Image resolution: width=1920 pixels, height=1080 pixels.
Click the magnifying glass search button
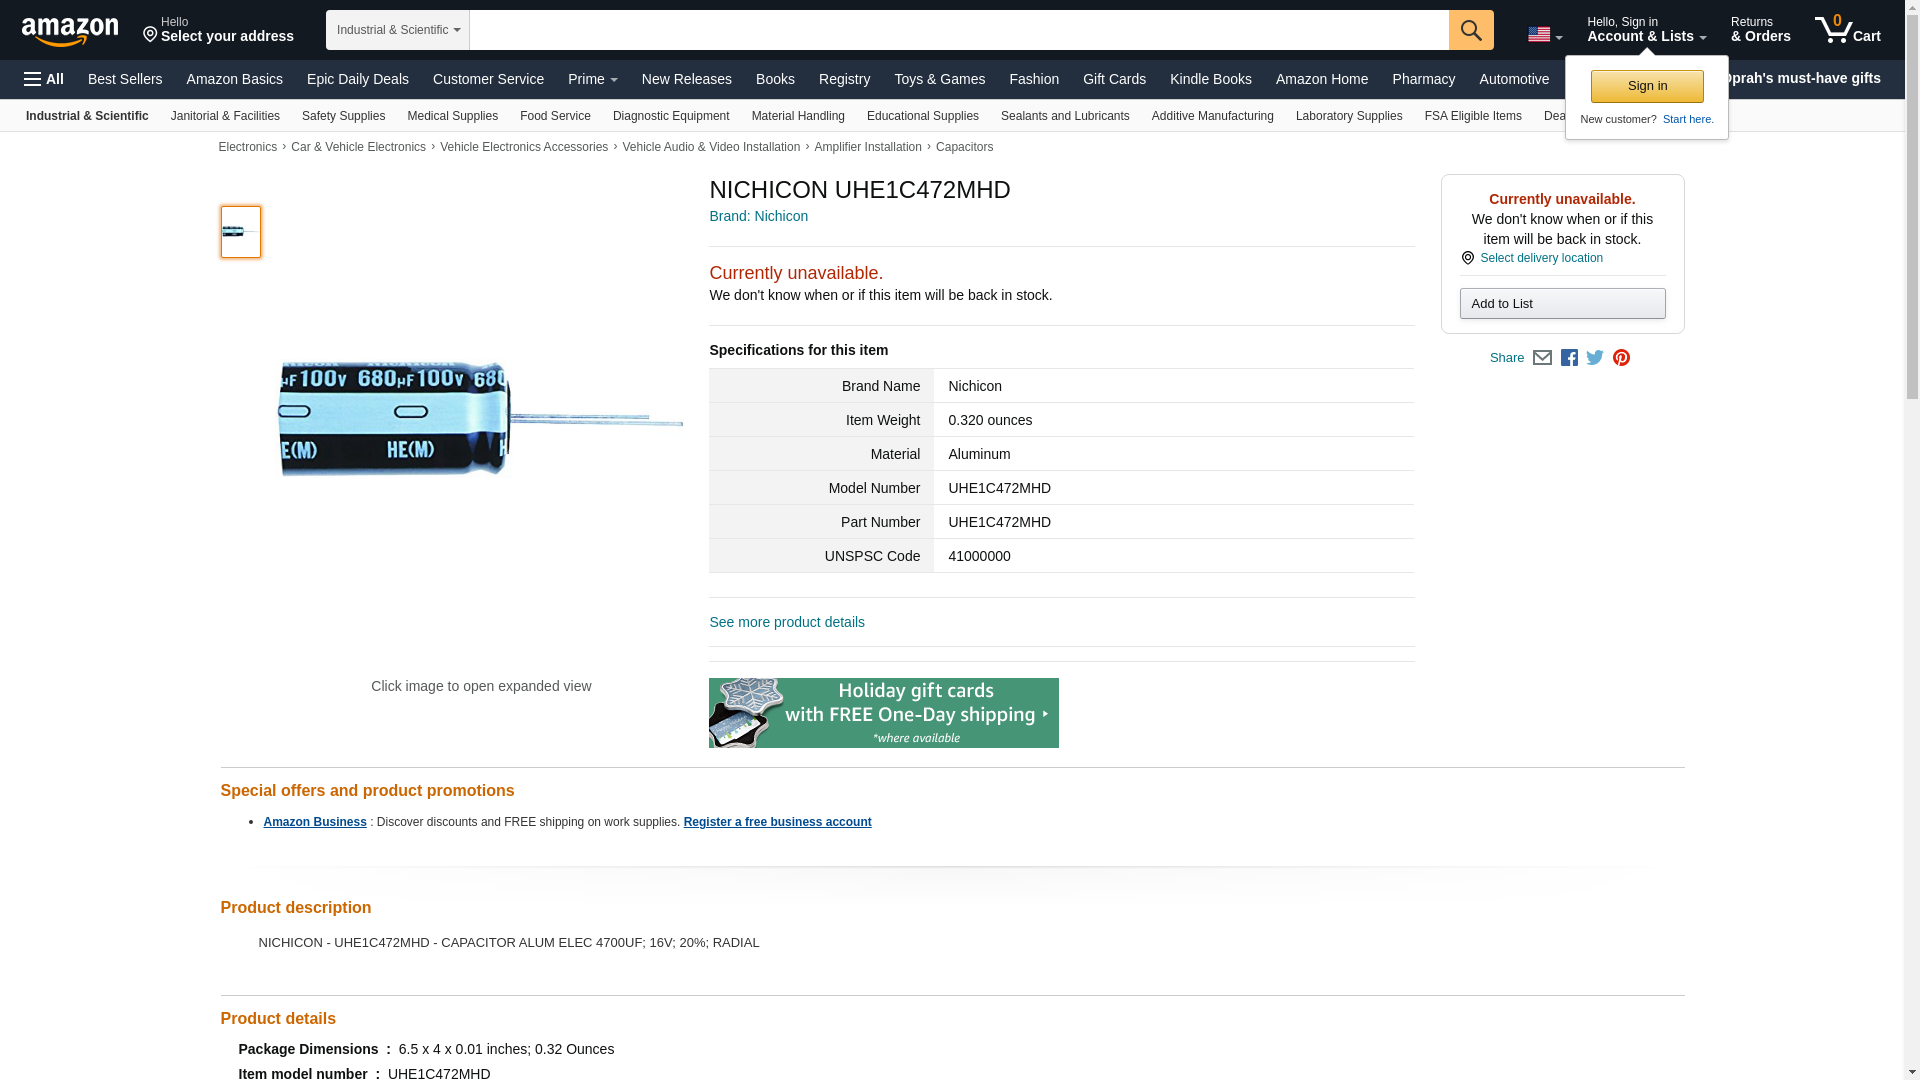(1470, 30)
